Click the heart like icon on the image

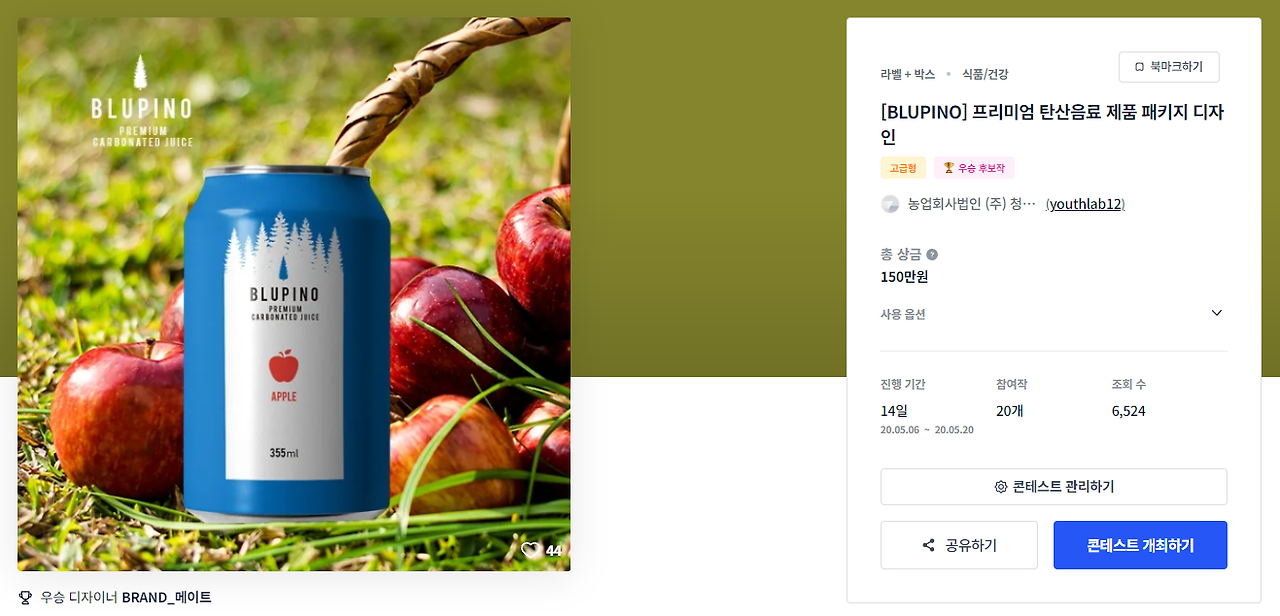[x=530, y=549]
